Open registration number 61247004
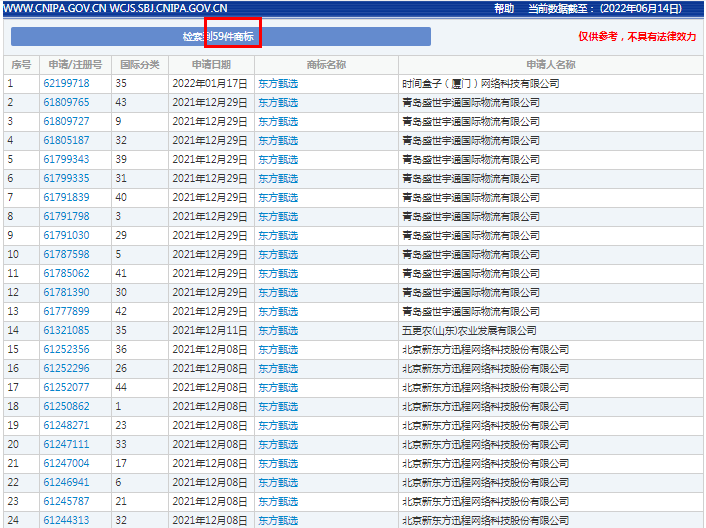 tap(66, 463)
